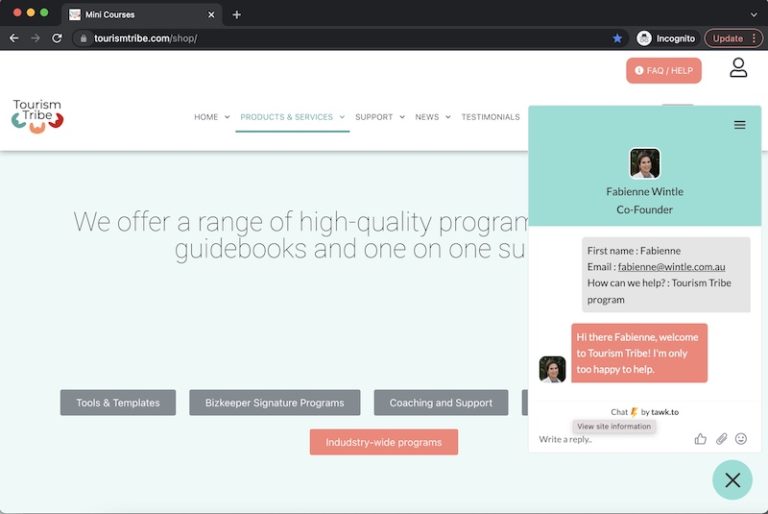
Task: Bookmark page with the star icon
Action: [617, 38]
